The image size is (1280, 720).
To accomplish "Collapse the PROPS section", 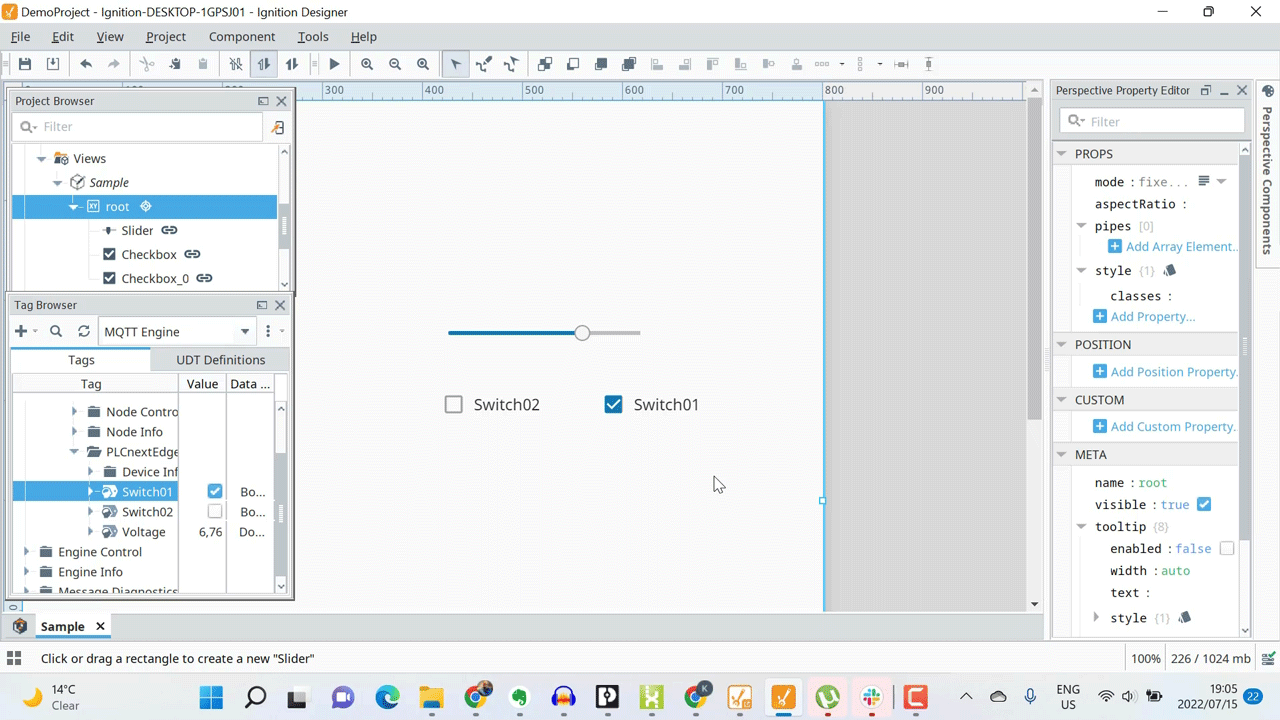I will click(x=1062, y=154).
